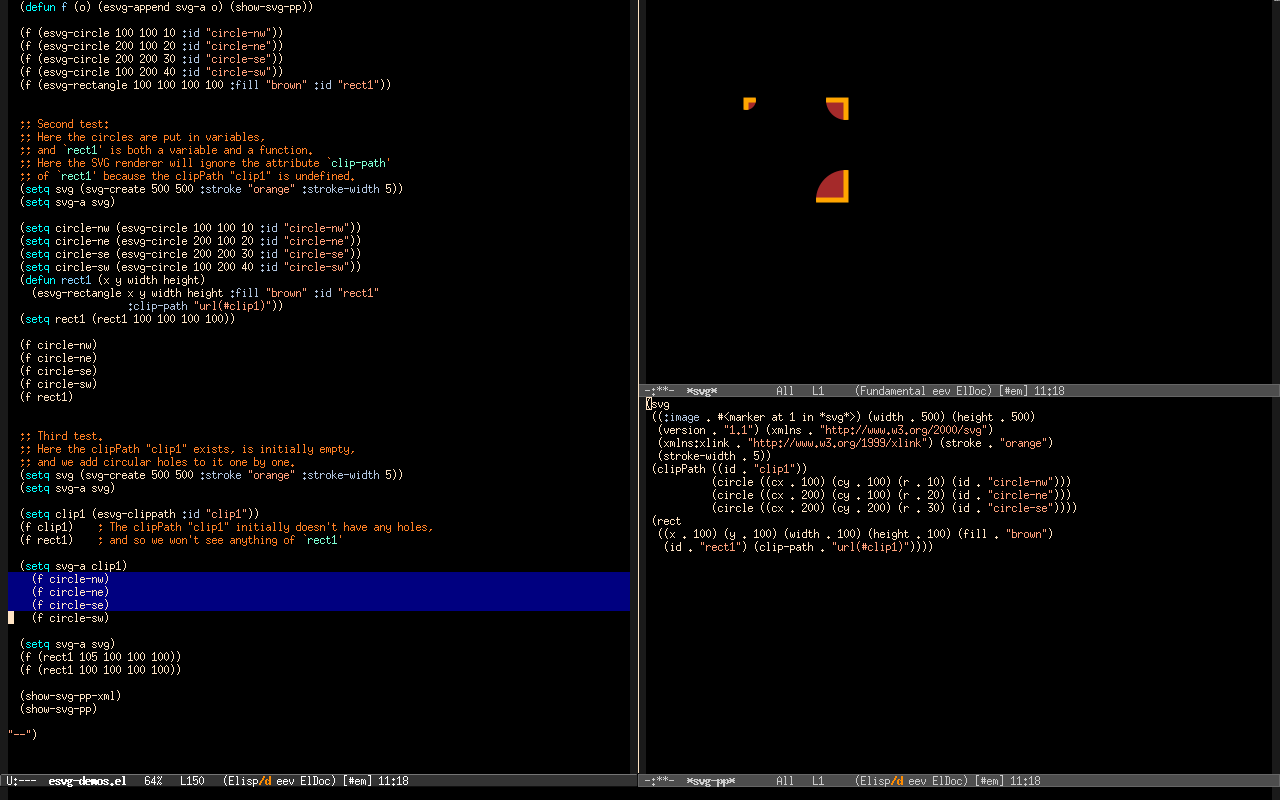Screen dimensions: 1280x800
Task: Click the circle "circle-se" entry in *svg-pp* output
Action: [x=894, y=508]
